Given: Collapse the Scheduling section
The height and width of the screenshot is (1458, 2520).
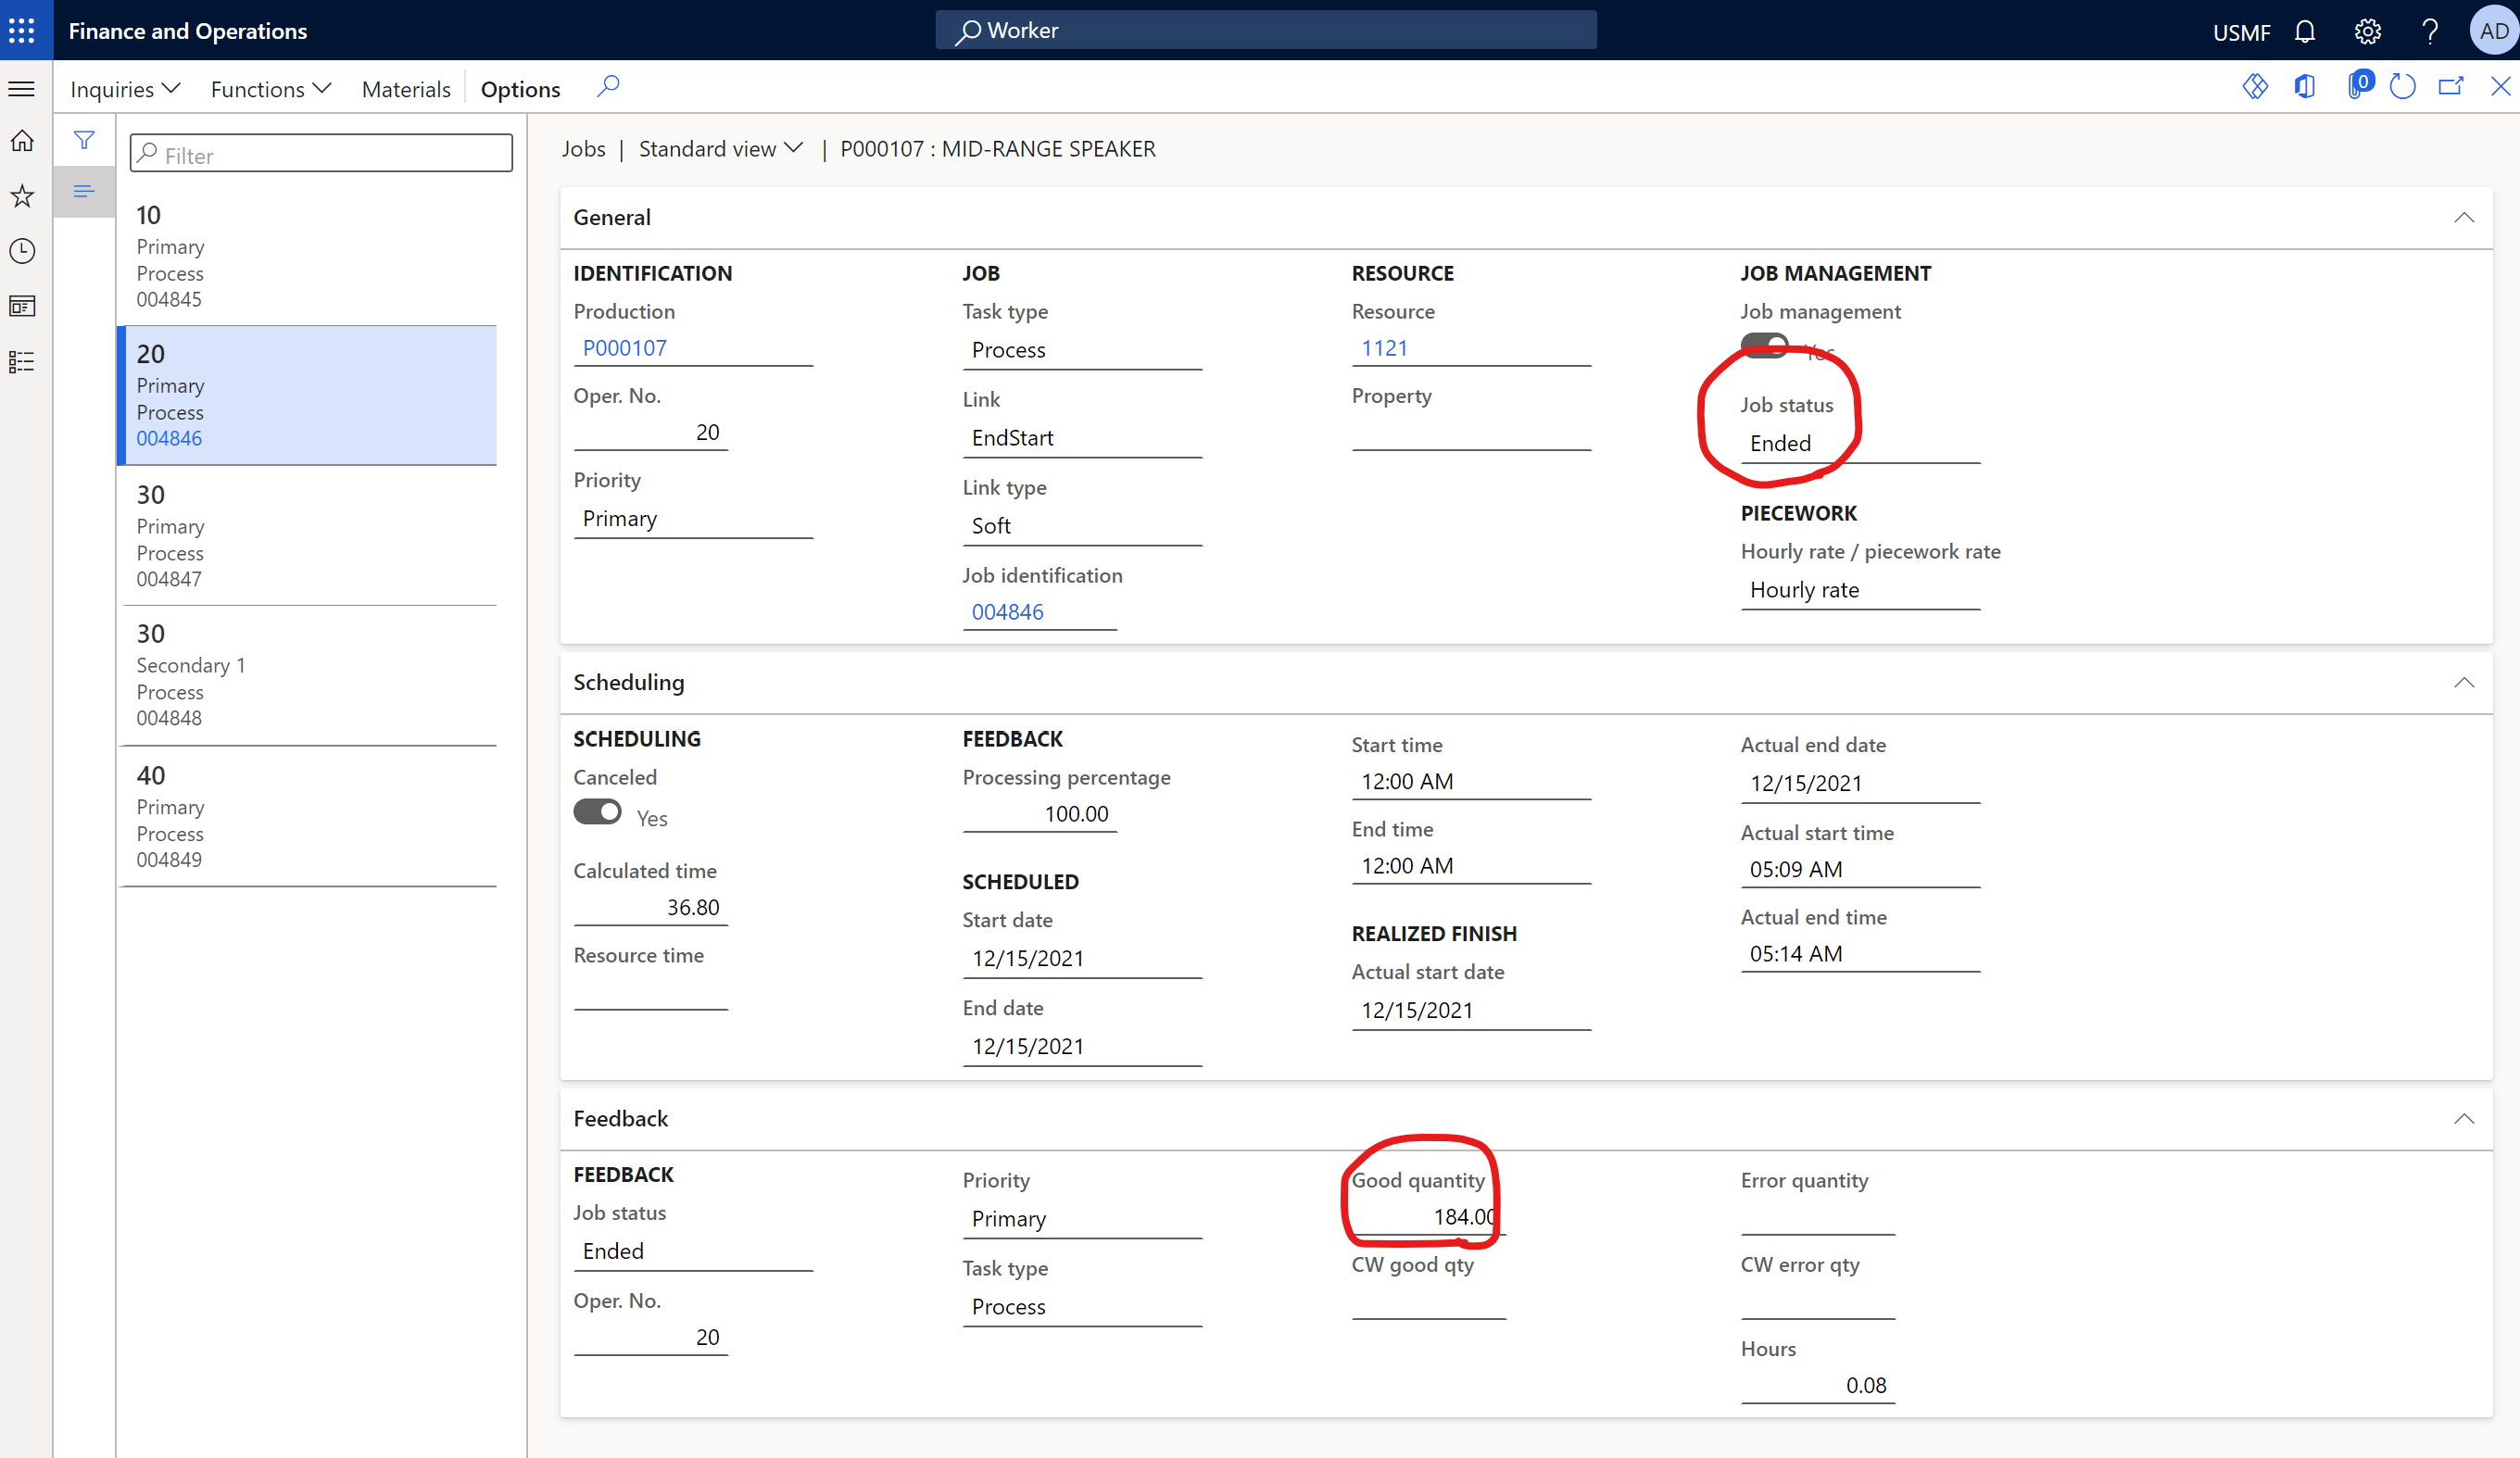Looking at the screenshot, I should (x=2463, y=683).
